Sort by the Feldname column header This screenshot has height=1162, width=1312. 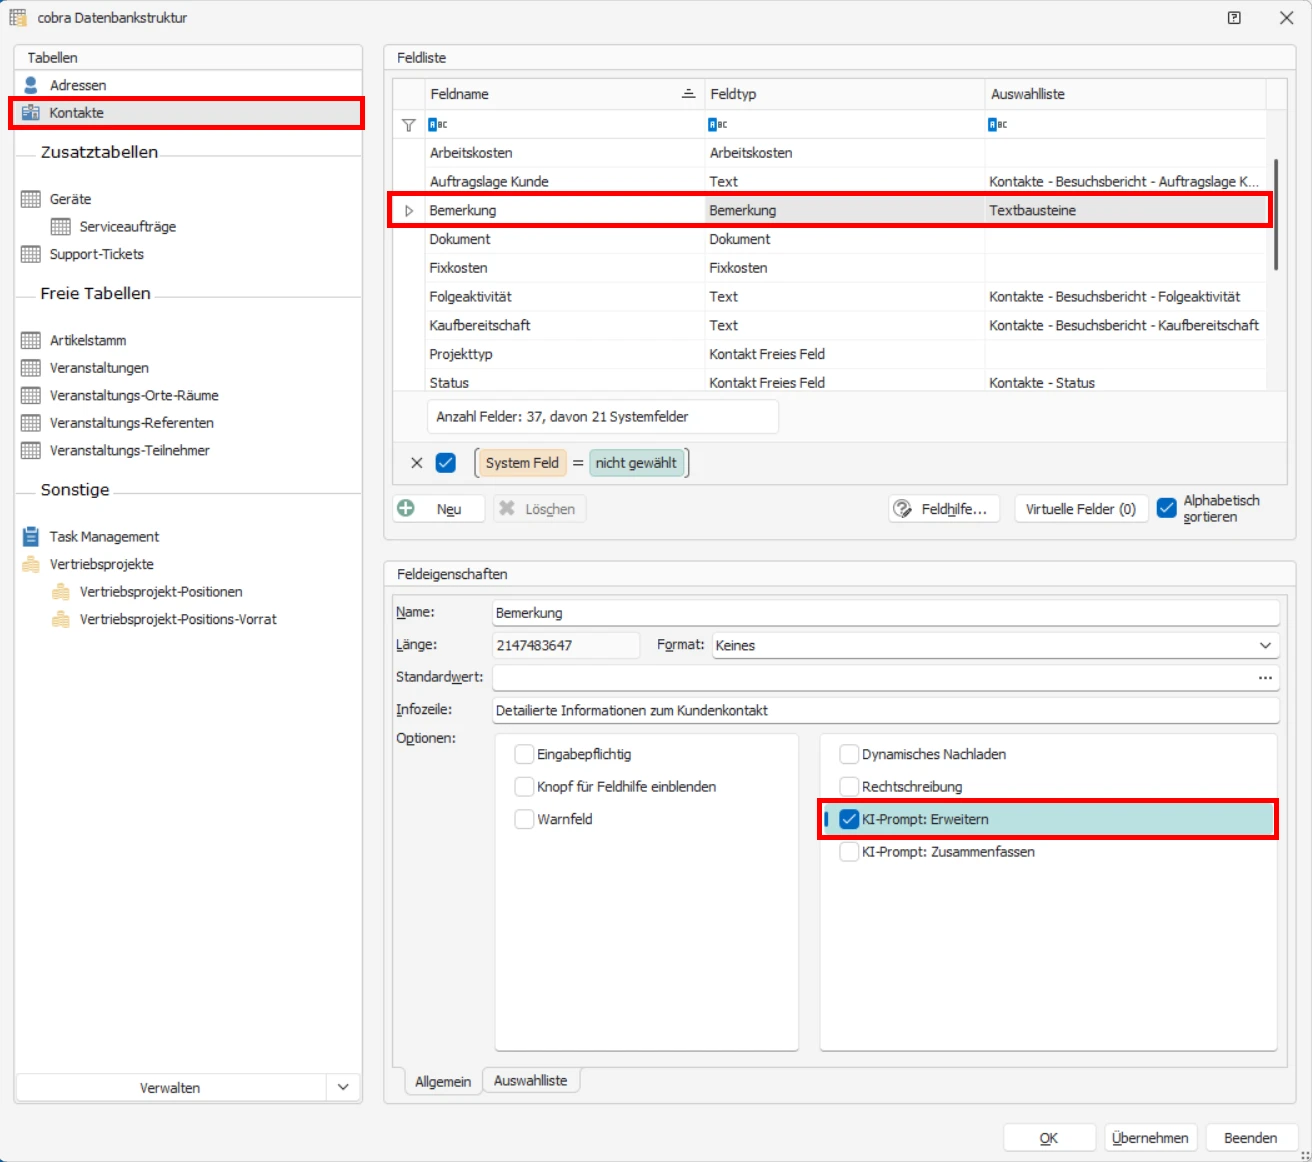(x=563, y=94)
